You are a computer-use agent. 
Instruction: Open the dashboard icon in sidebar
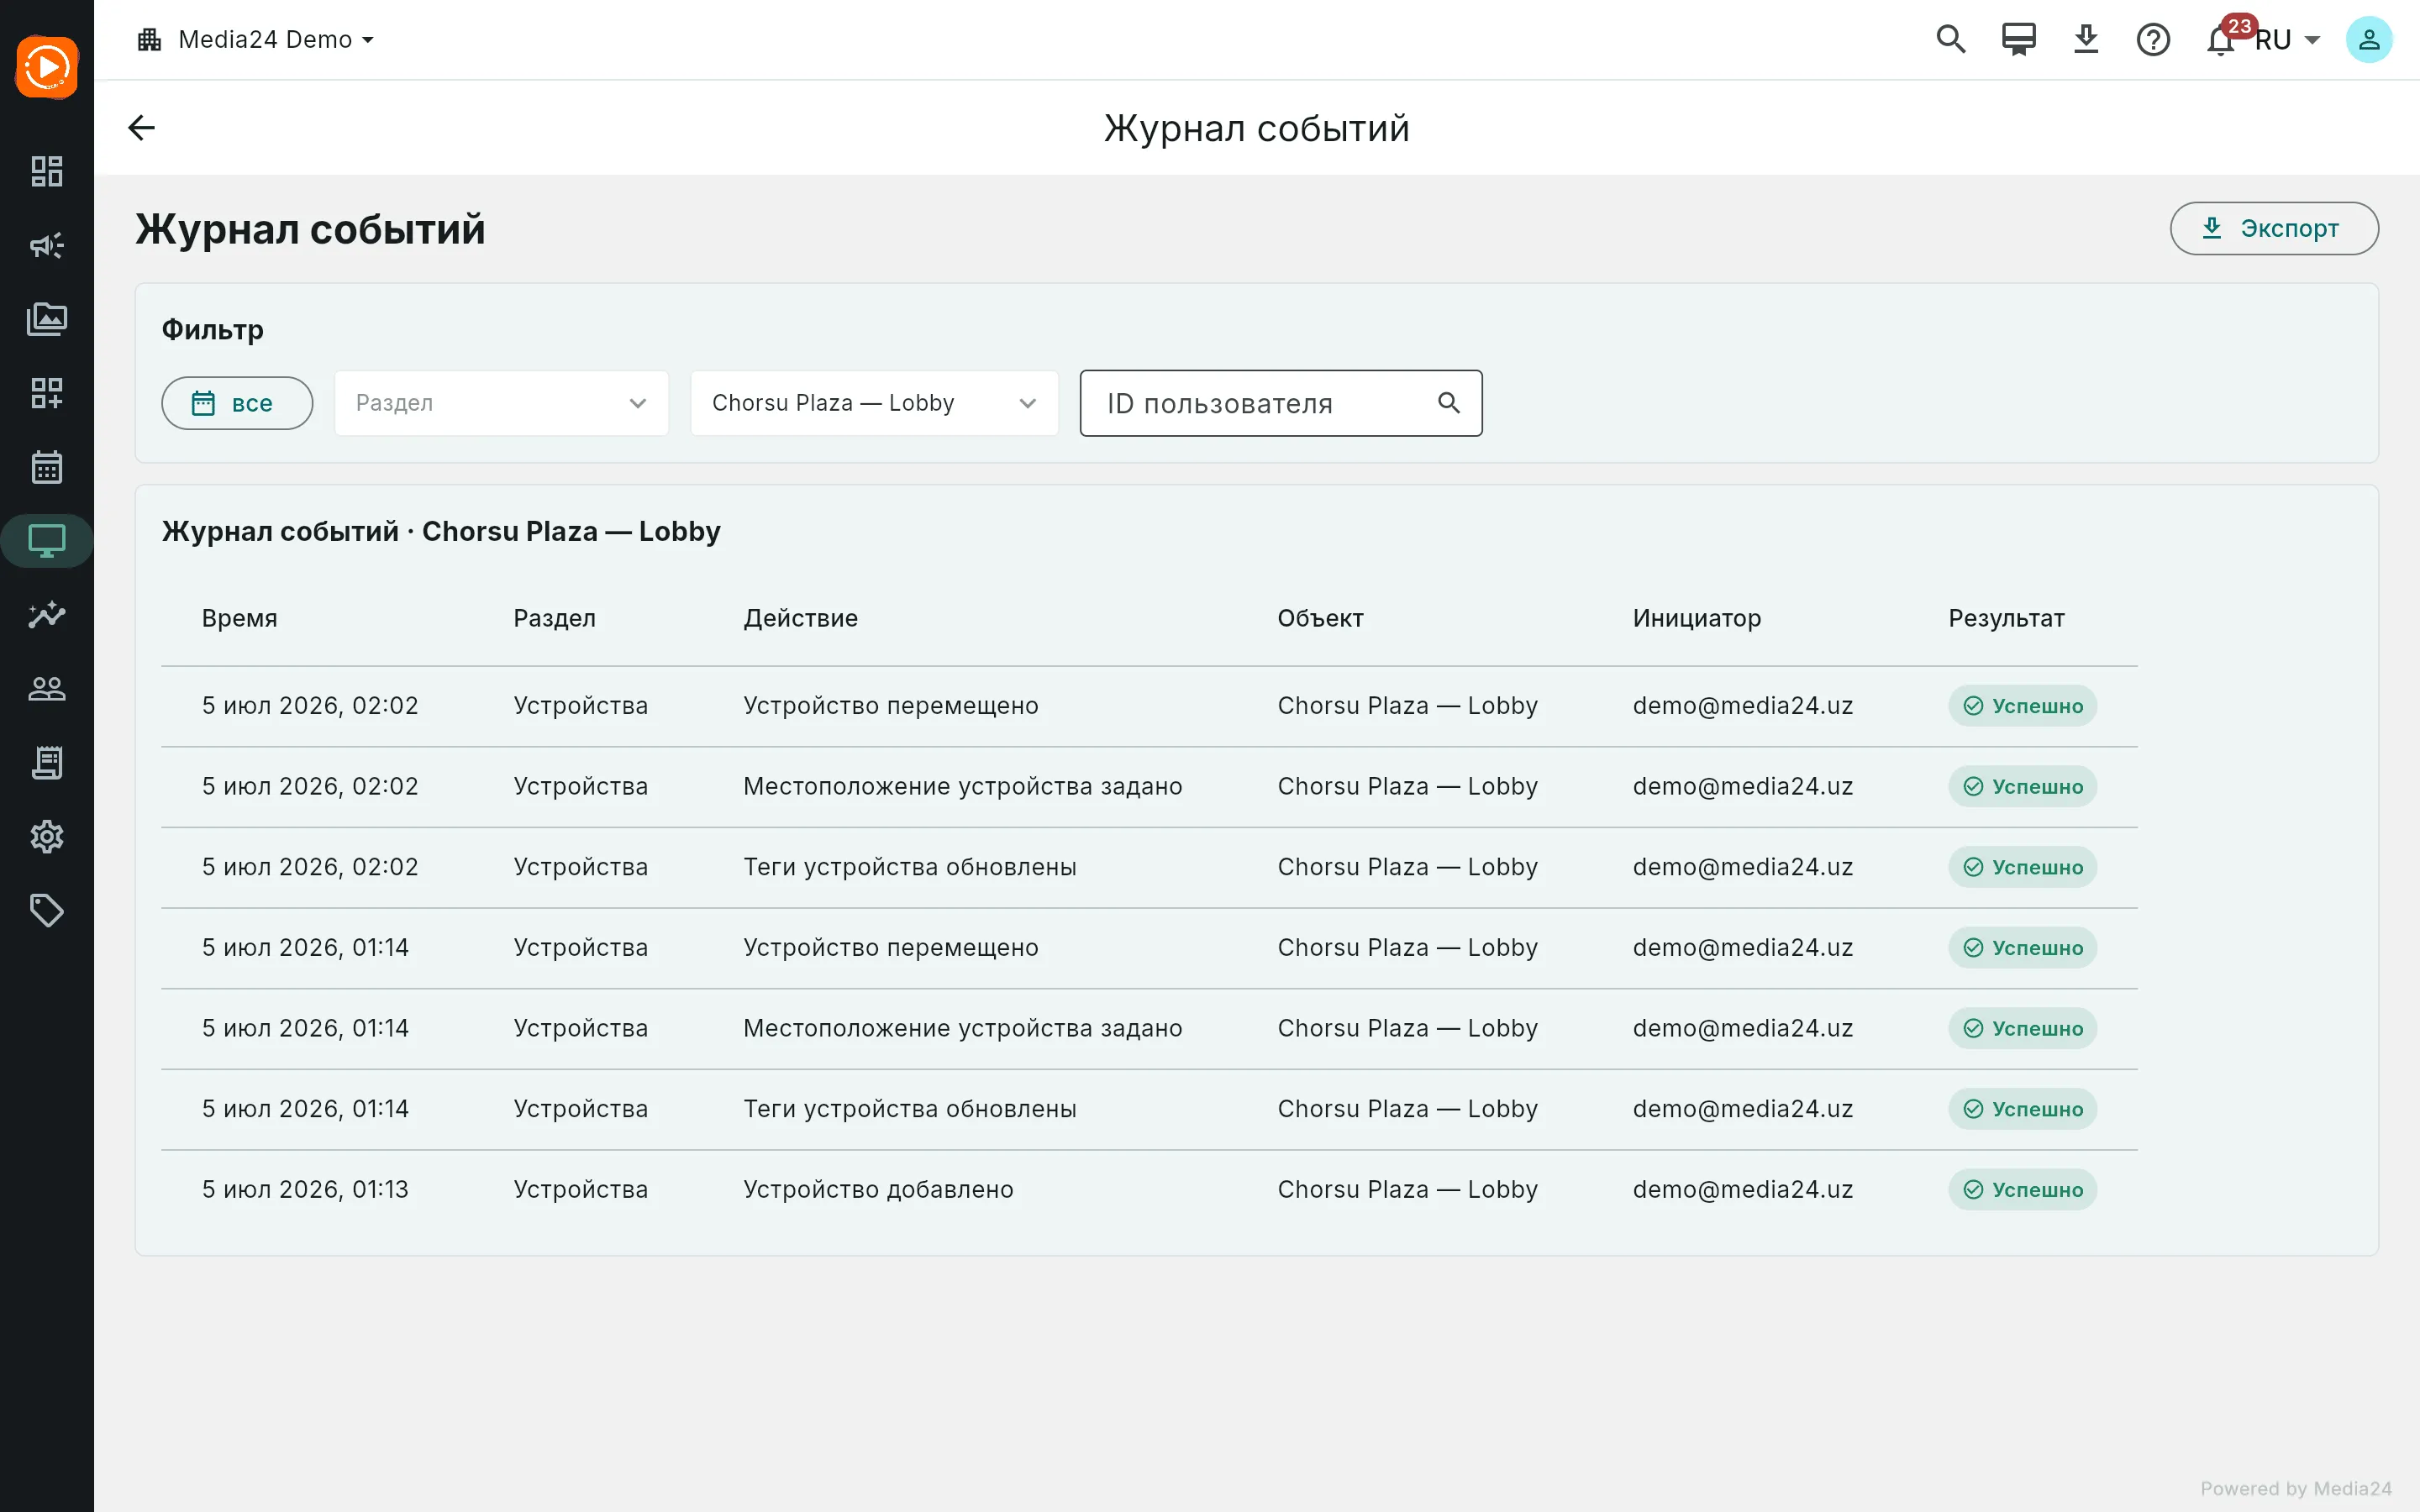click(x=47, y=171)
